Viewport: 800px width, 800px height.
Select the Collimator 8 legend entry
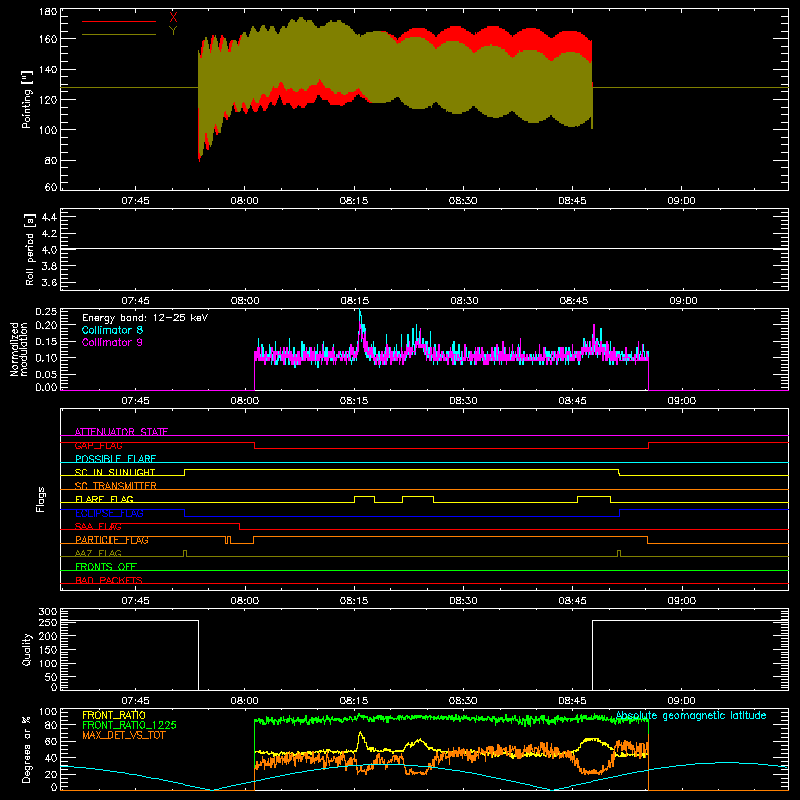(x=112, y=330)
